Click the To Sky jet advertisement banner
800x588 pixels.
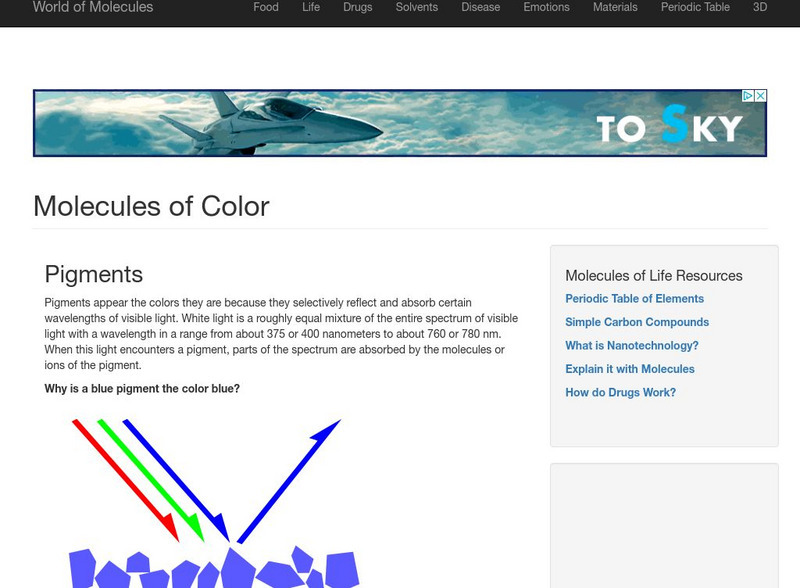400,123
